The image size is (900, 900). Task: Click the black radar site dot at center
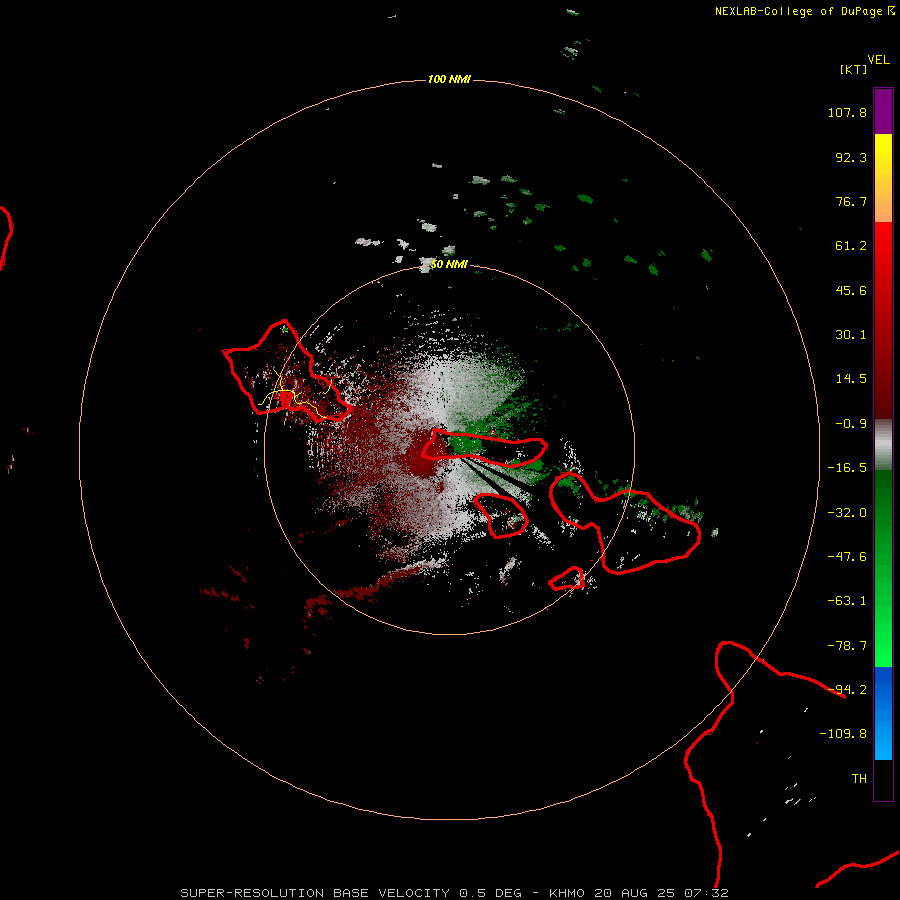click(451, 449)
